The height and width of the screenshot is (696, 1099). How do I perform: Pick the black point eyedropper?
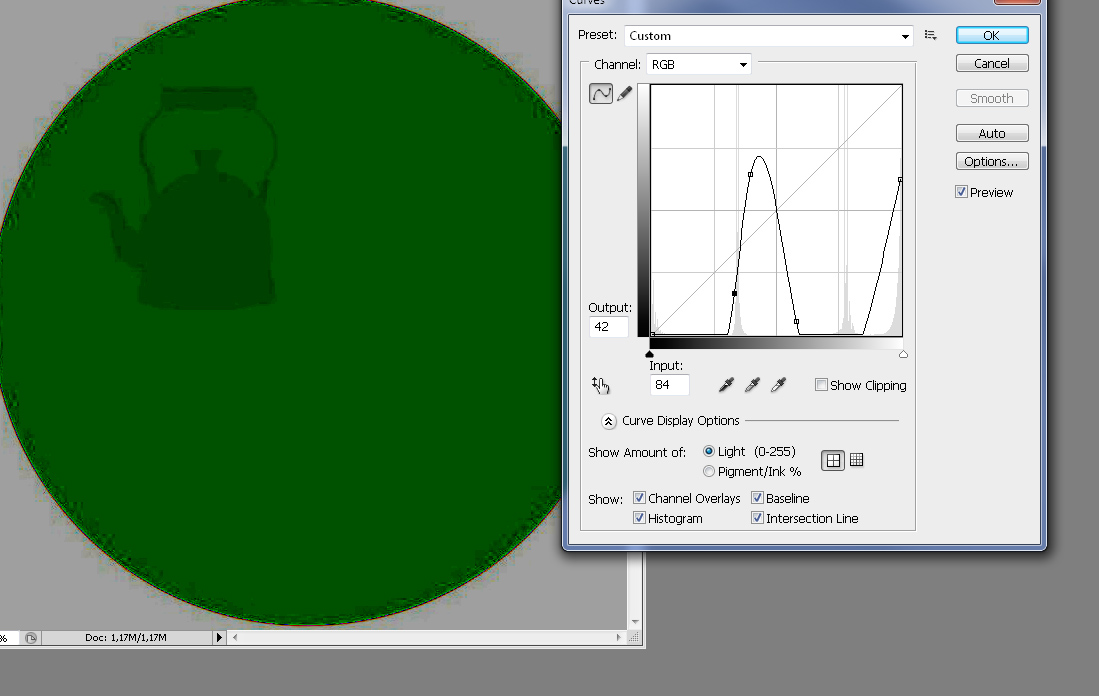pyautogui.click(x=726, y=385)
